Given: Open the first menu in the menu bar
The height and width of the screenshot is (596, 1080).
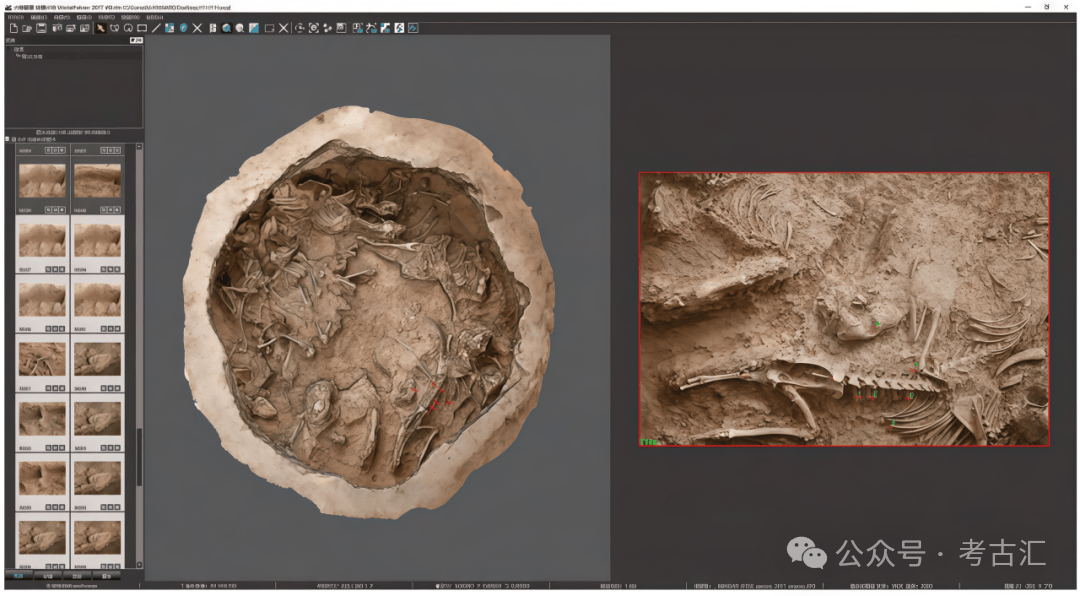Looking at the screenshot, I should (16, 17).
